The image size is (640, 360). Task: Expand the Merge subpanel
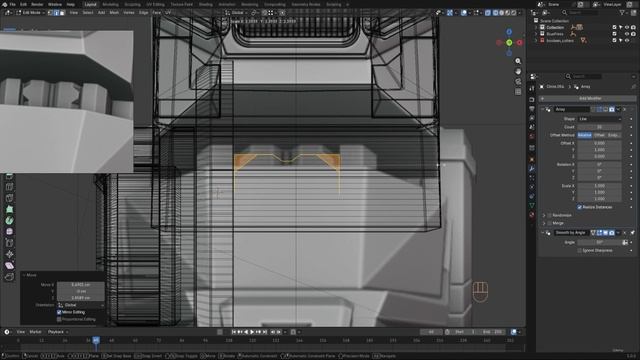pos(544,223)
